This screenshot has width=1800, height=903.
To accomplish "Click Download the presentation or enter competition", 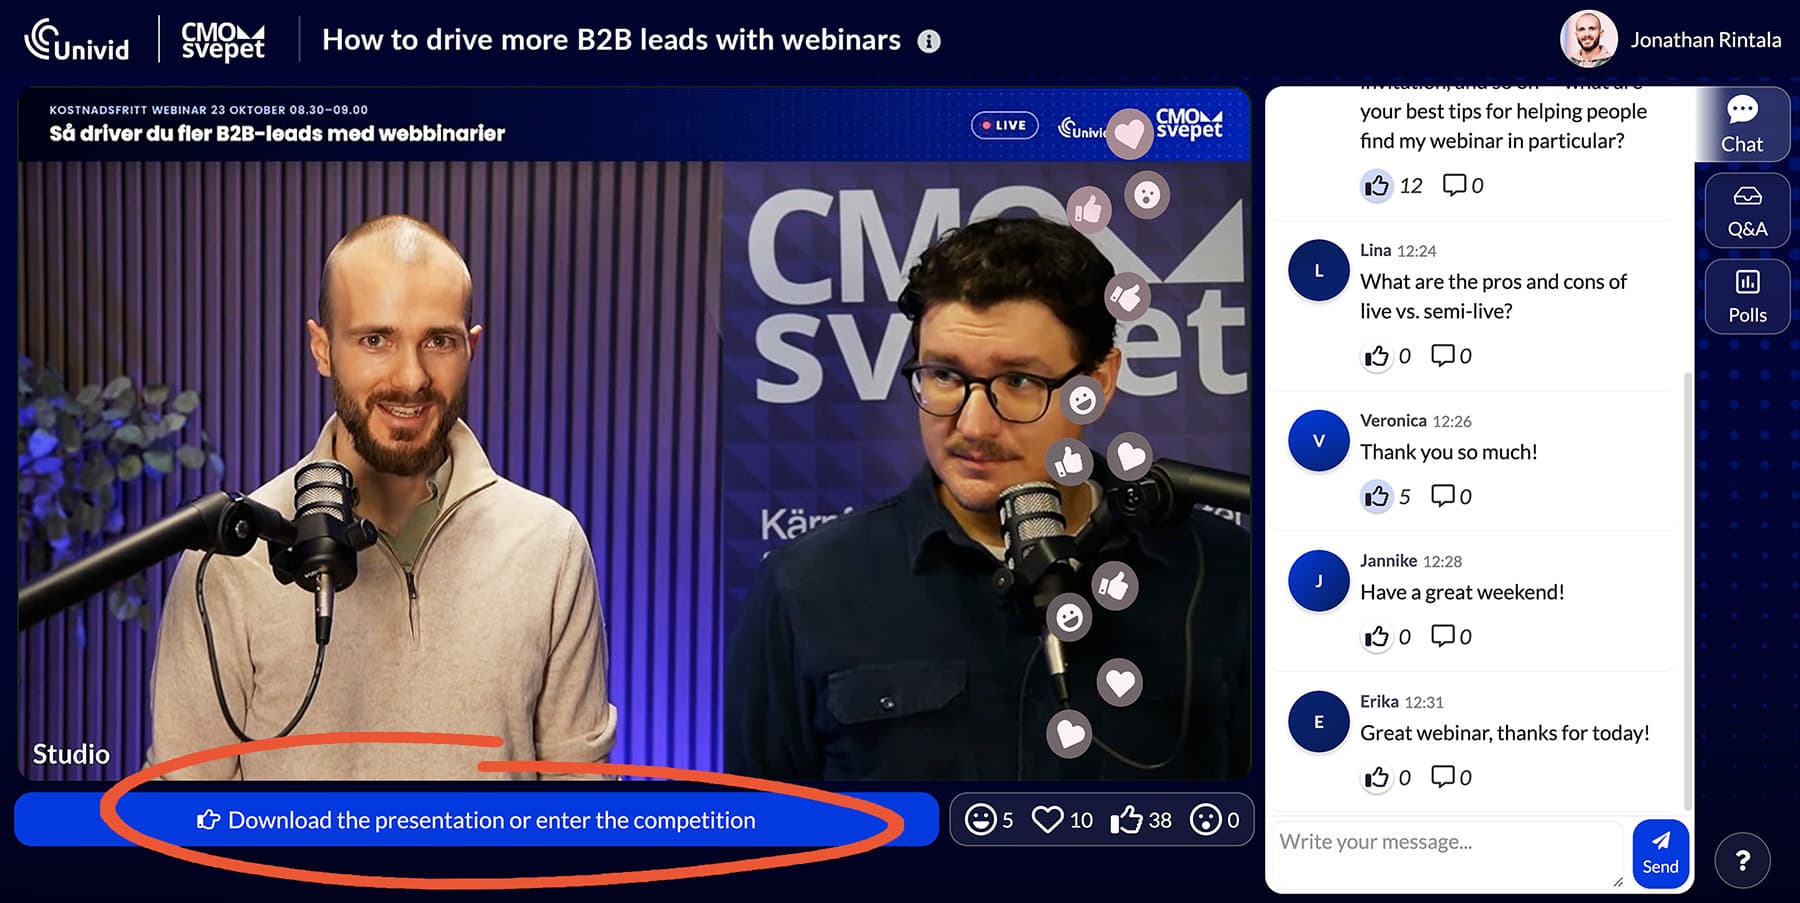I will pyautogui.click(x=476, y=820).
